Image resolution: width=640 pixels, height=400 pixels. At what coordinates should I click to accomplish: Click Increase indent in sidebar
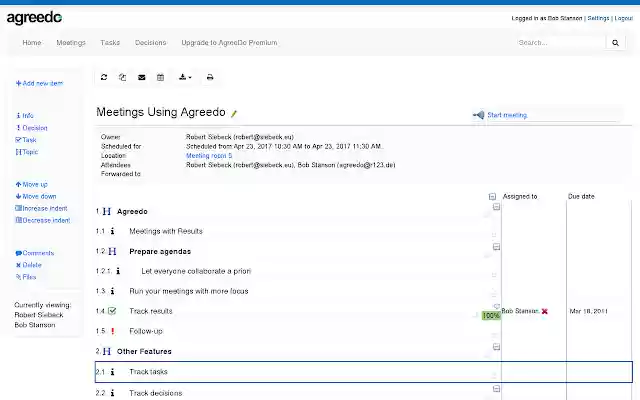point(41,208)
